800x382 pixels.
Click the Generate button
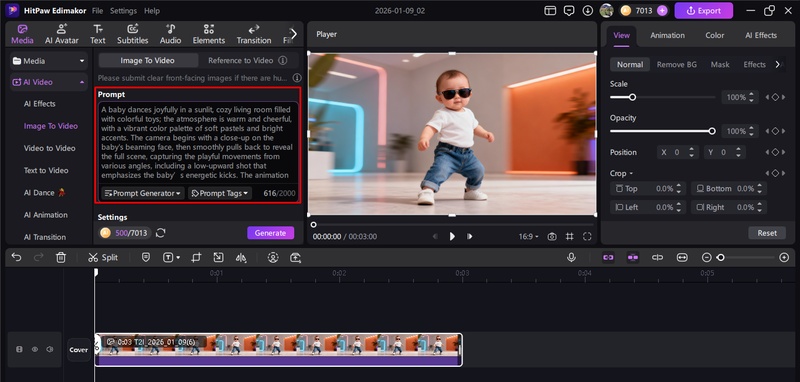(x=270, y=233)
